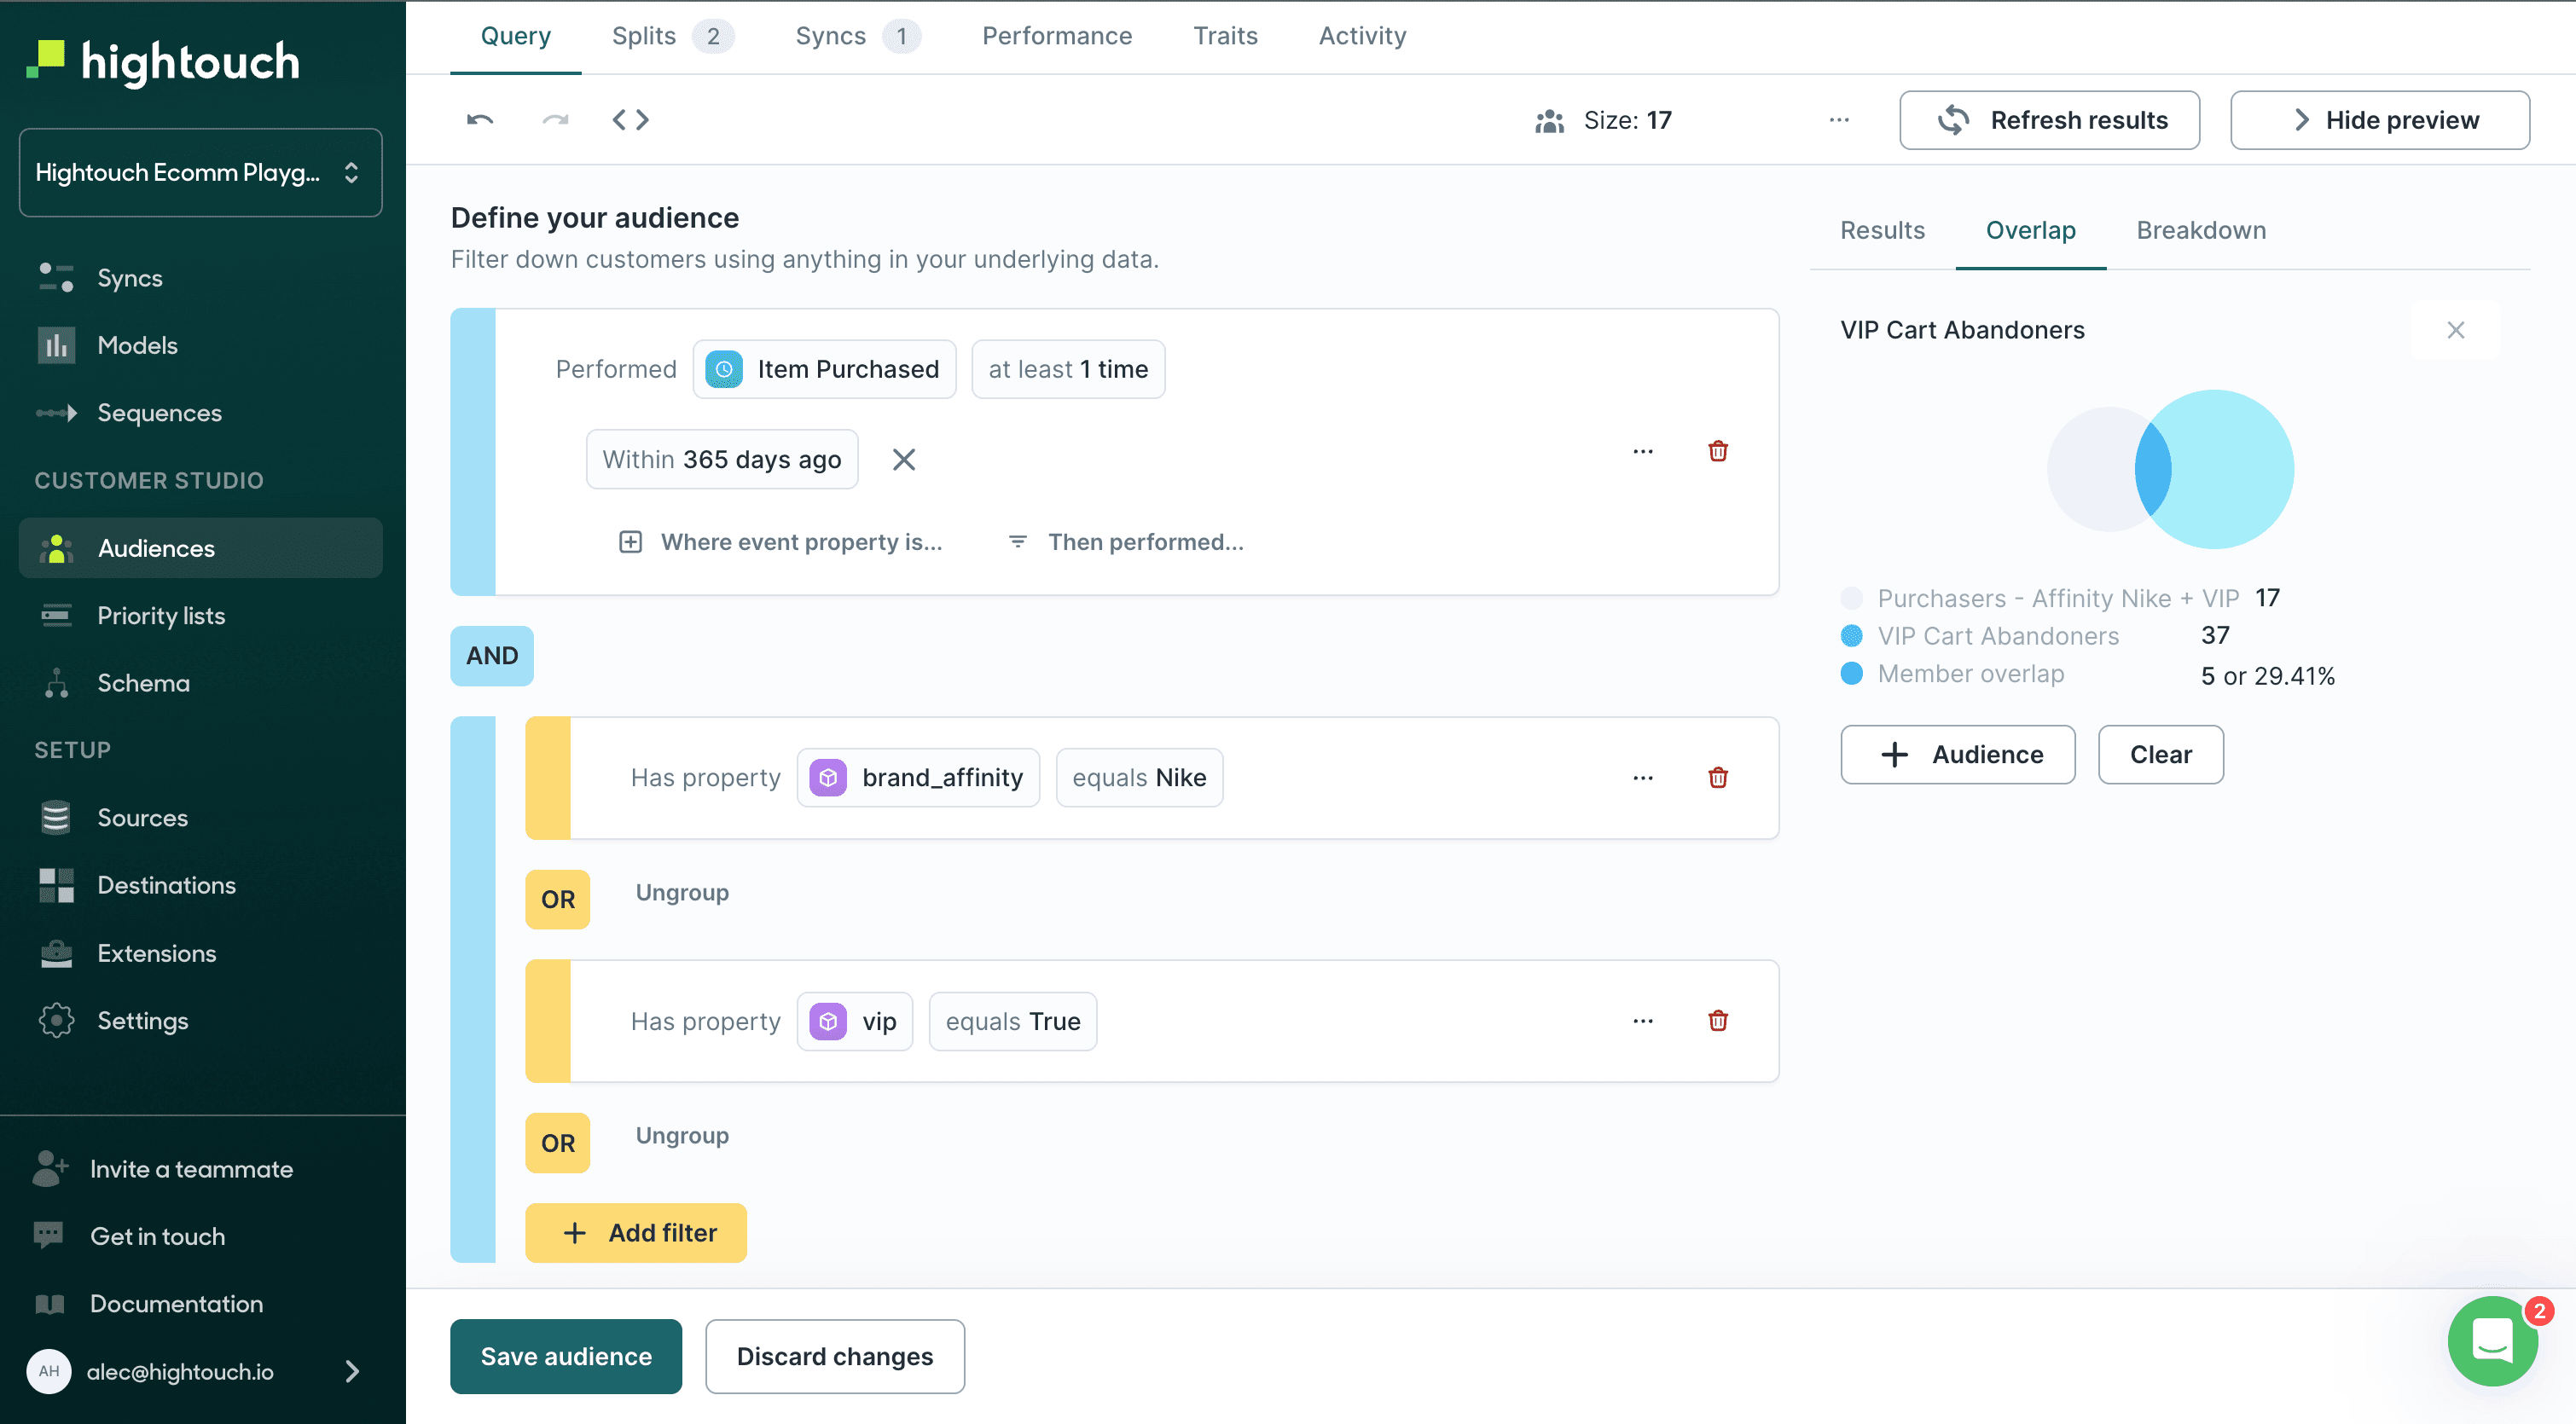
Task: Click Save audience button
Action: (566, 1356)
